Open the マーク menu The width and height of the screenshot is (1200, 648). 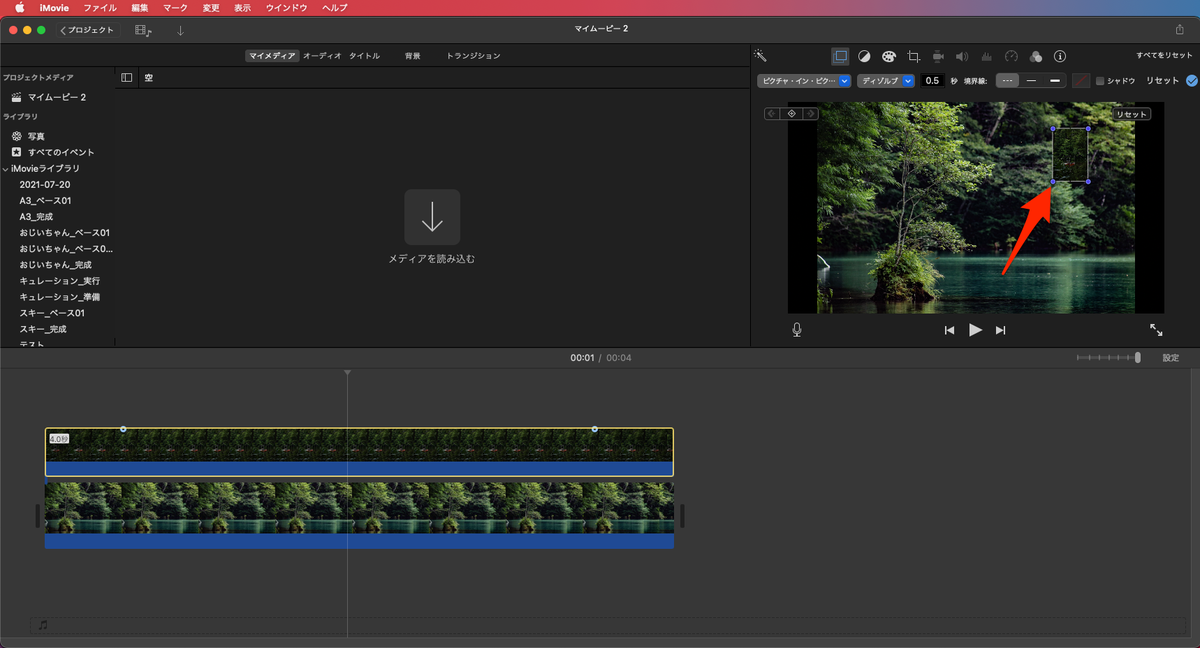[x=175, y=7]
